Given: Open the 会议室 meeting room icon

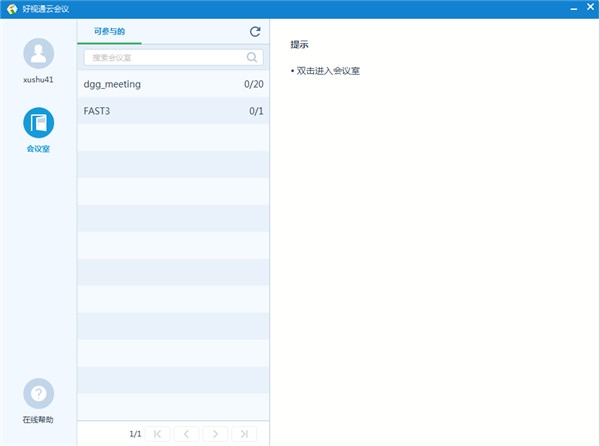Looking at the screenshot, I should pyautogui.click(x=38, y=123).
